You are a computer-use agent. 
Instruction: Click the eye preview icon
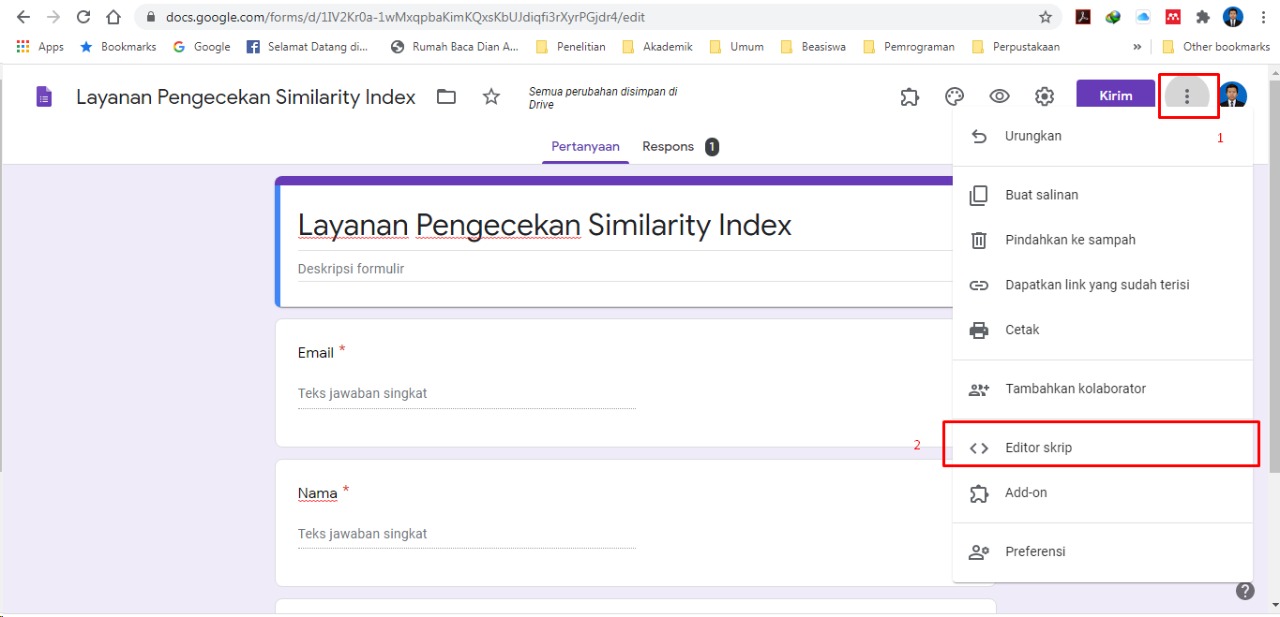tap(999, 97)
